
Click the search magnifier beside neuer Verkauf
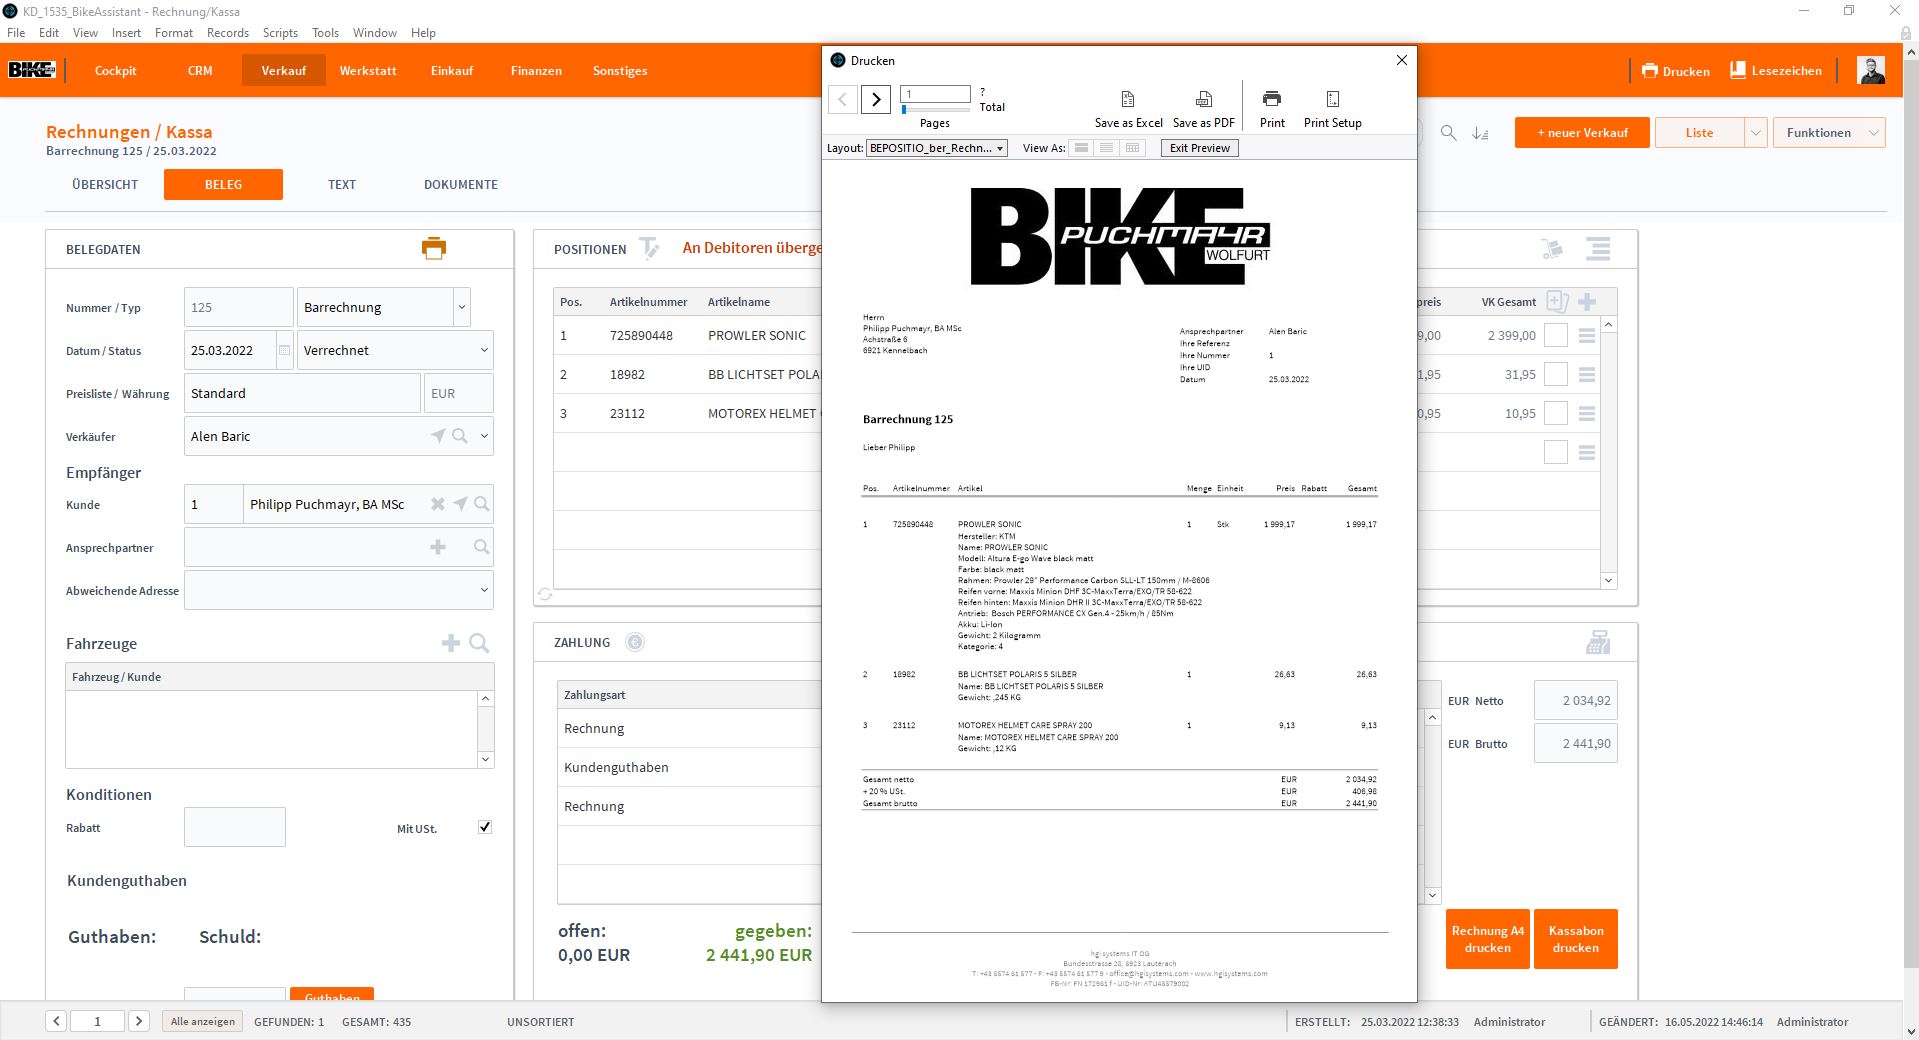[x=1448, y=132]
